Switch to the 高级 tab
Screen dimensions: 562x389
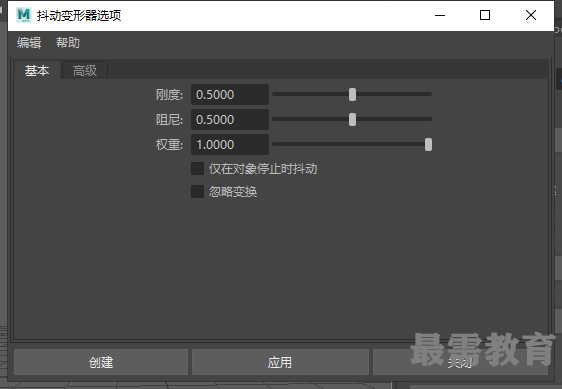(85, 71)
